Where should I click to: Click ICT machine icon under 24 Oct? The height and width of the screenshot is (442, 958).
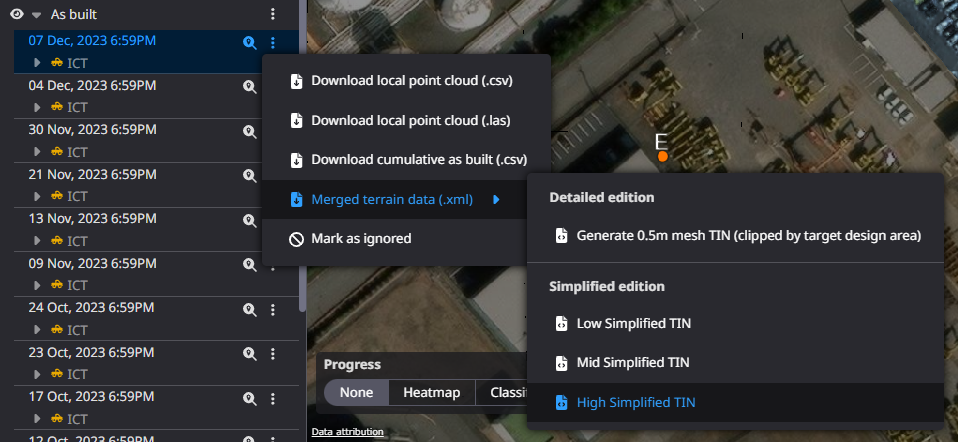point(57,330)
